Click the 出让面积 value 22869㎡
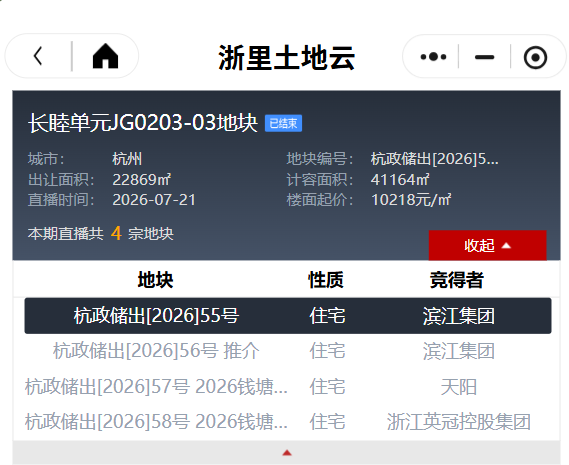 click(142, 179)
